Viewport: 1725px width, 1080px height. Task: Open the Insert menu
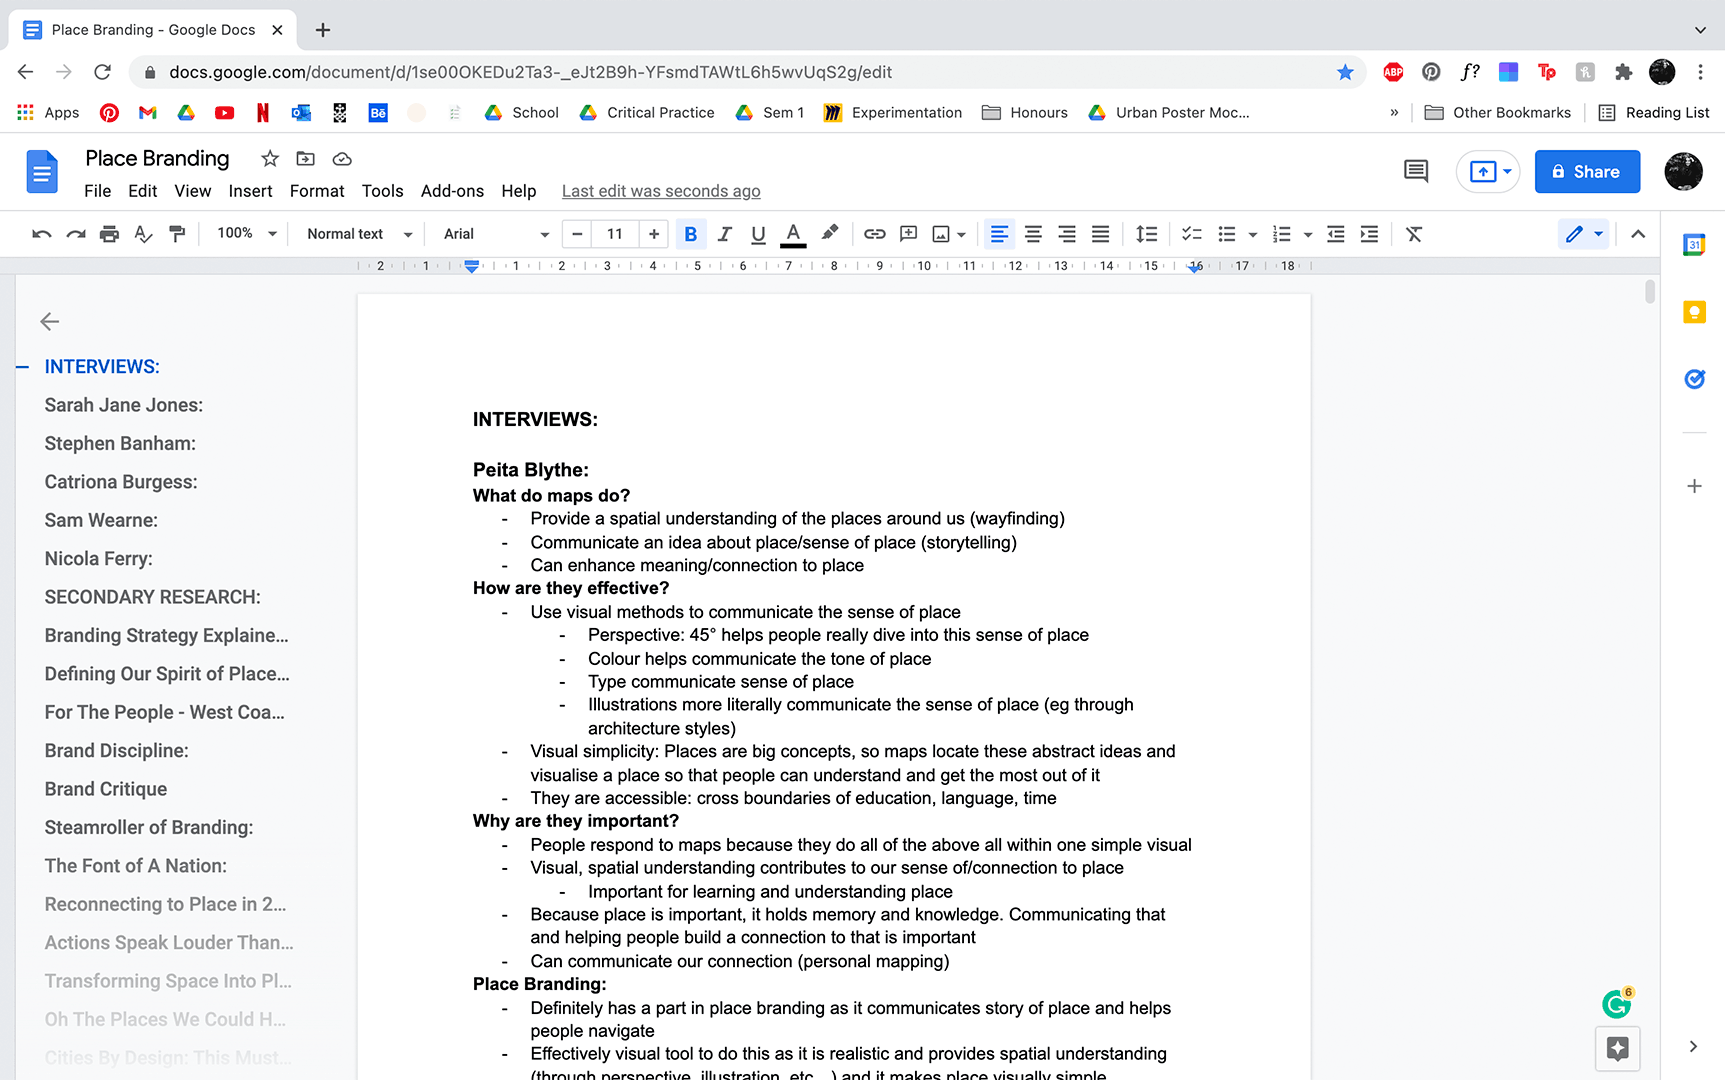click(x=250, y=191)
